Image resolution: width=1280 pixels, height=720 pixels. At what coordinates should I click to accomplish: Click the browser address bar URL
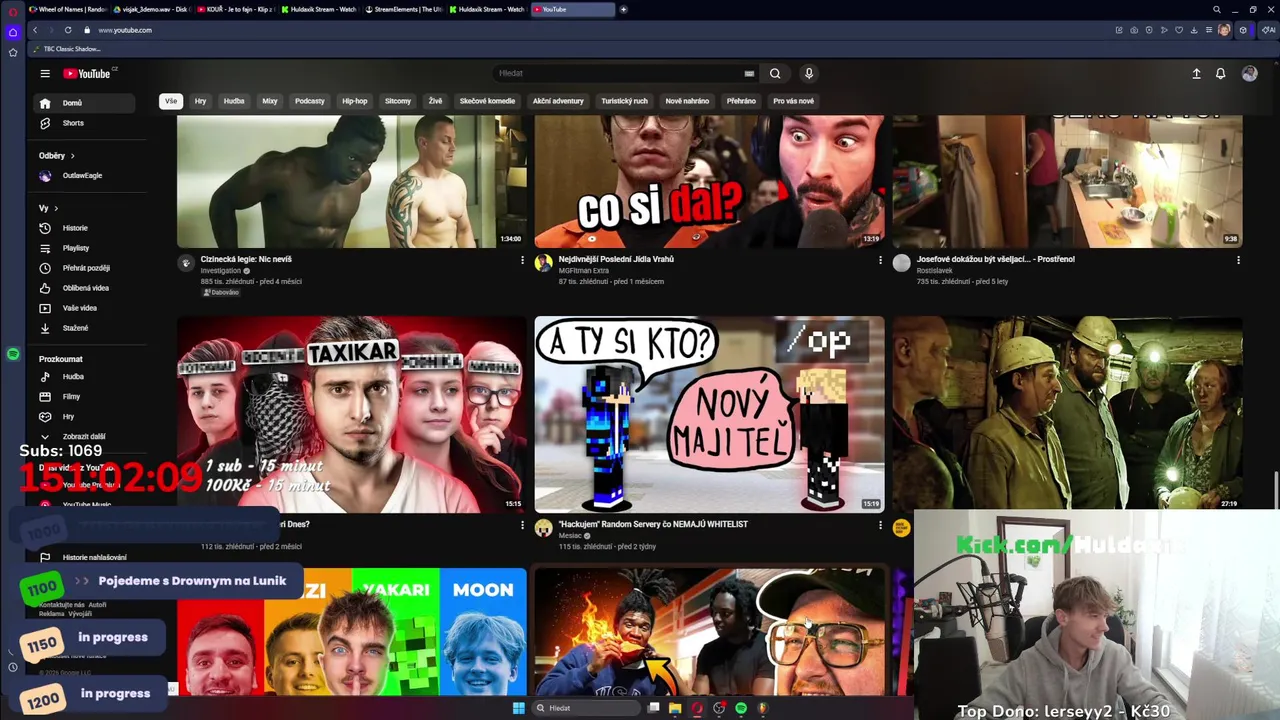point(125,30)
